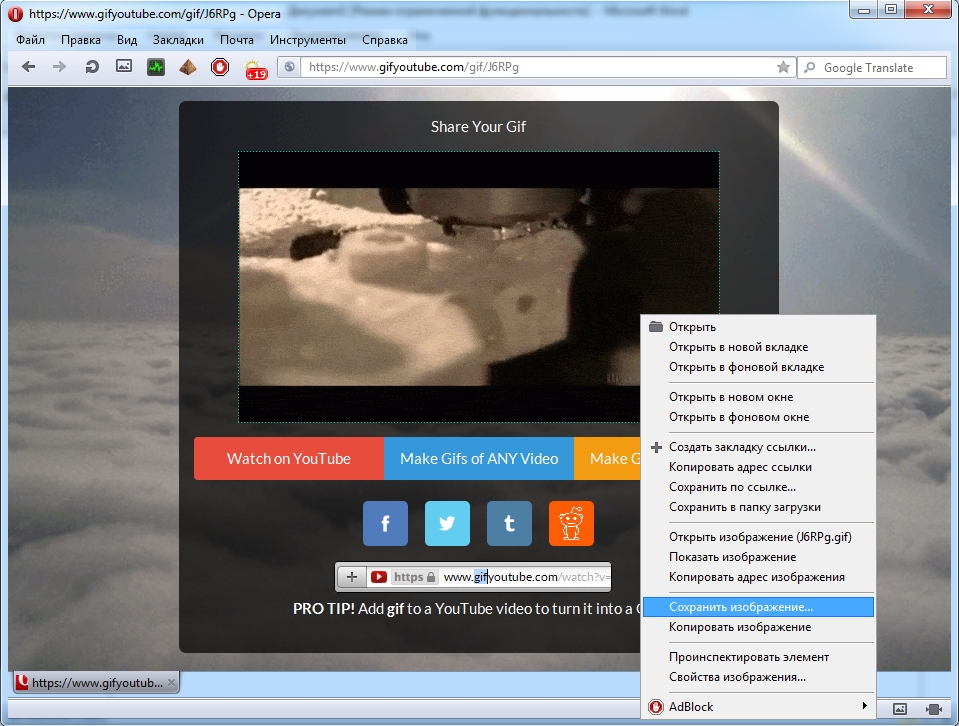Select Сохранить изображение... in context menu
Viewport: 959px width, 726px height.
(741, 607)
